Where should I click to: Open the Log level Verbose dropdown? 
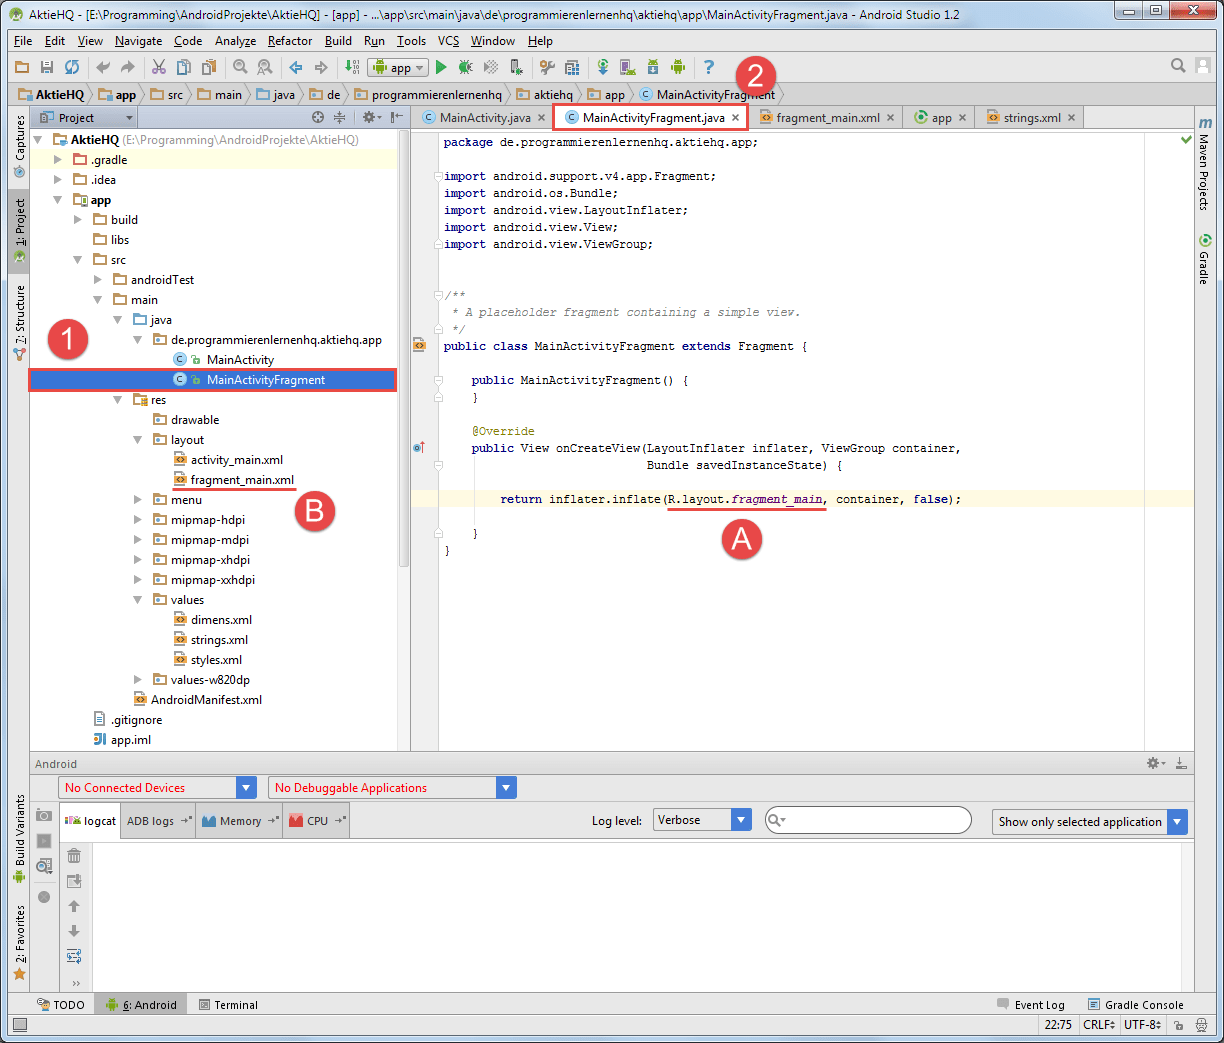[x=701, y=819]
